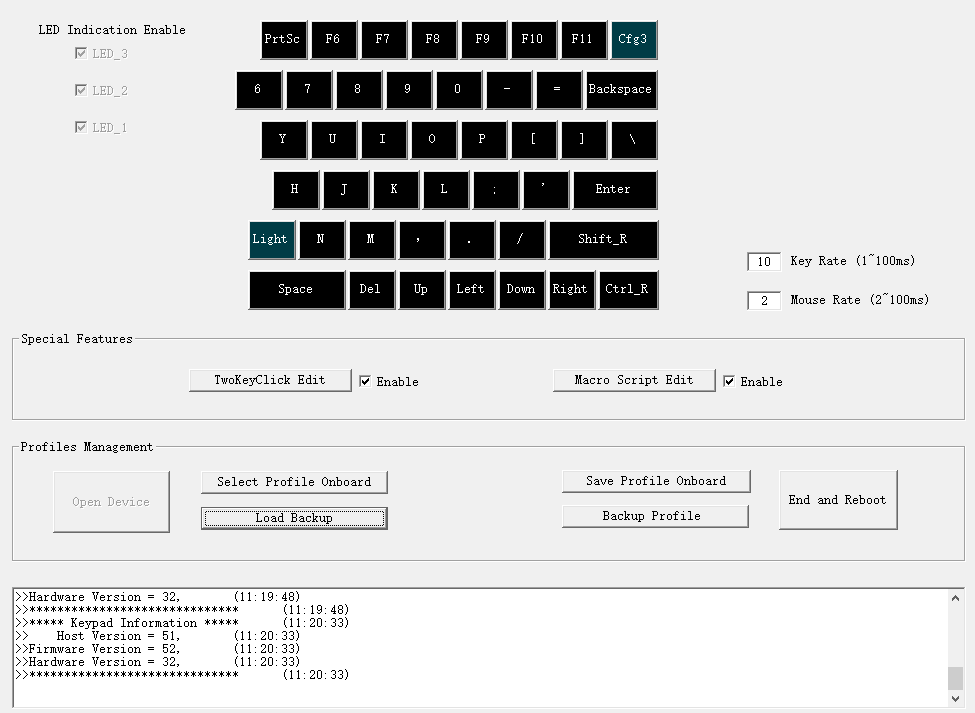The height and width of the screenshot is (713, 975).
Task: Click the Open Device button
Action: click(x=111, y=502)
